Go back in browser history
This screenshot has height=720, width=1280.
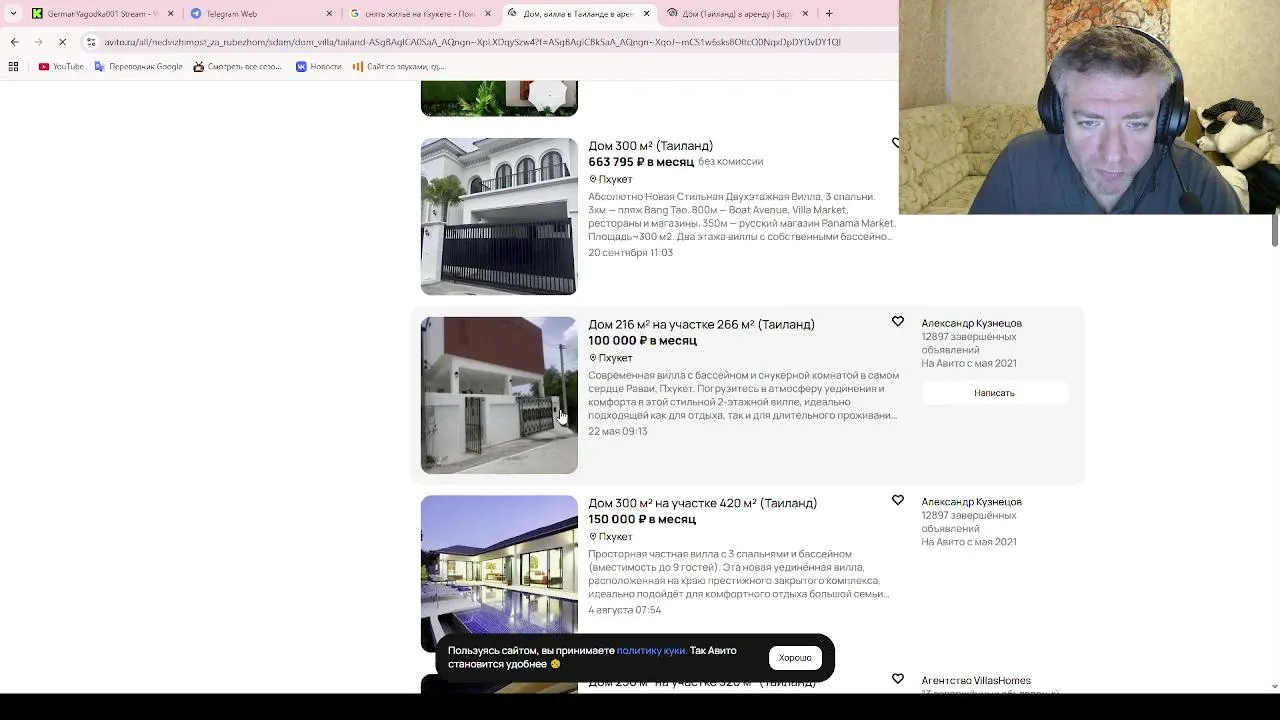click(14, 42)
